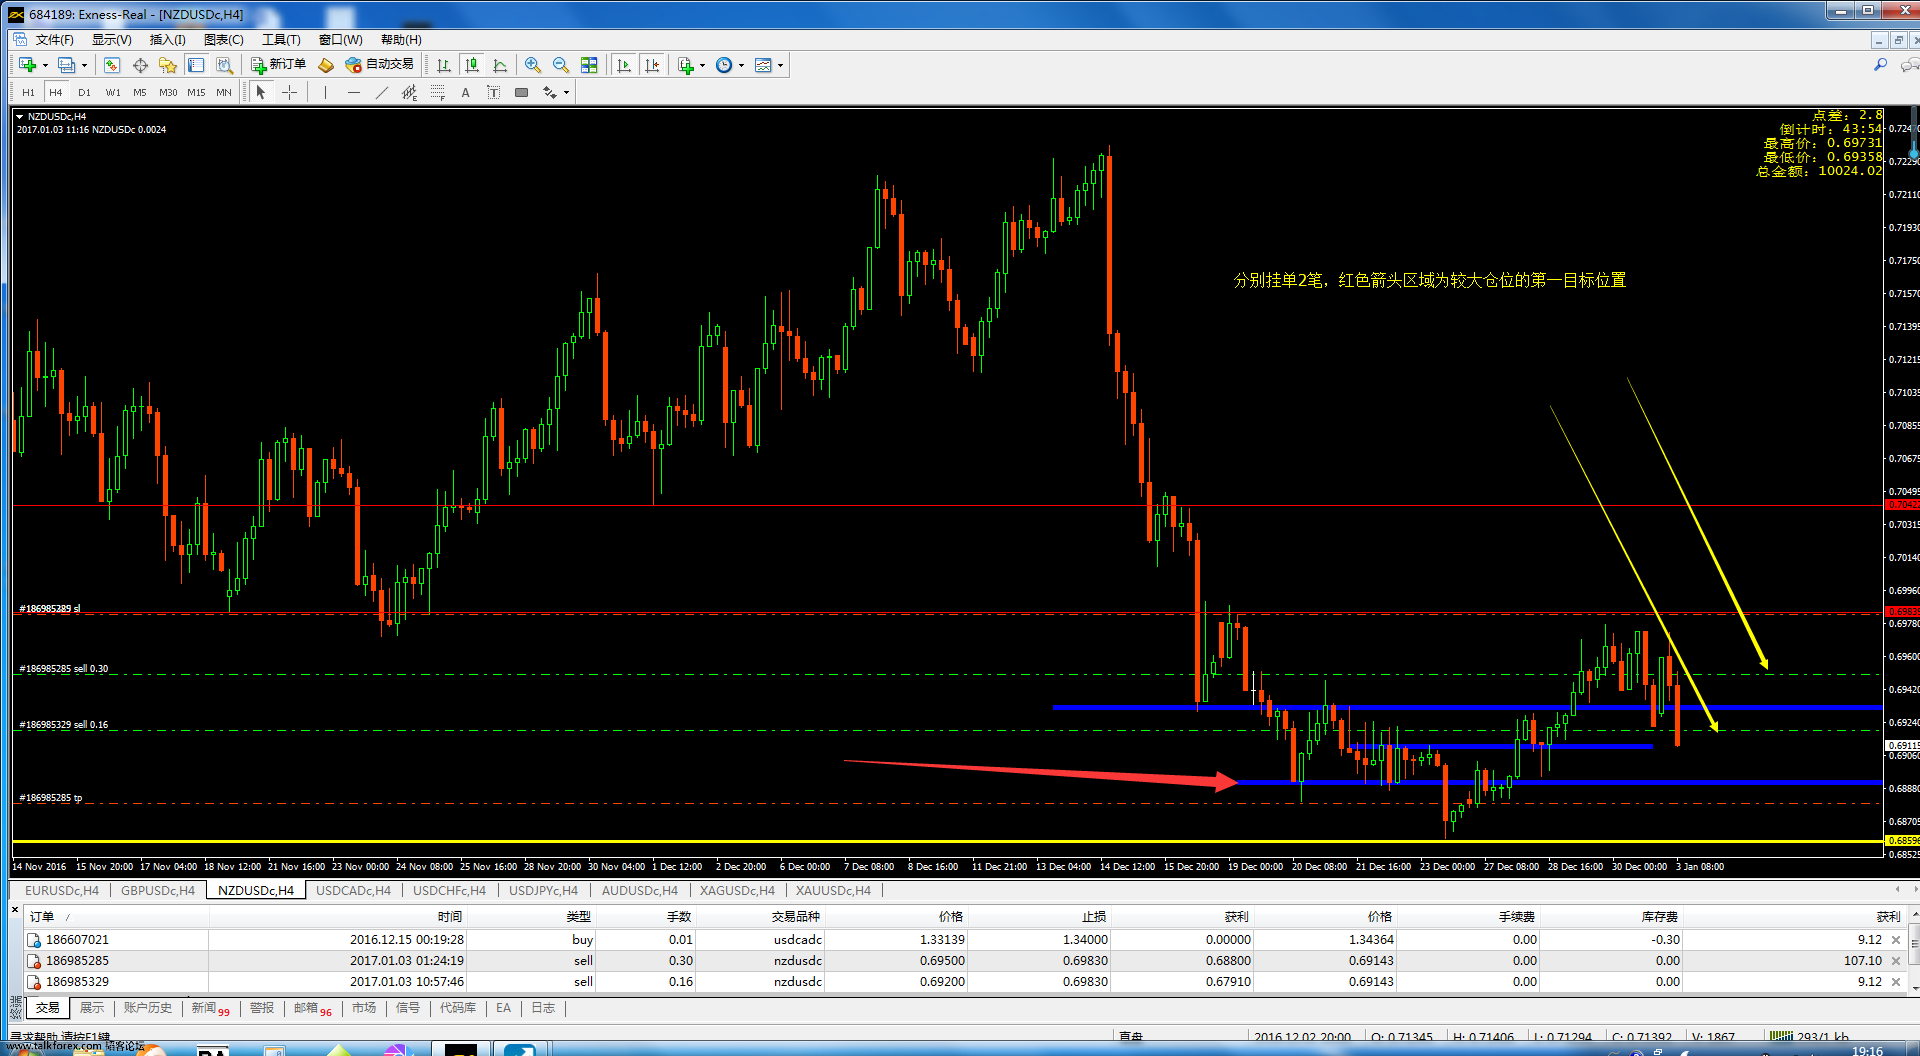
Task: Select the Fibonacci retracement tool
Action: [x=437, y=92]
